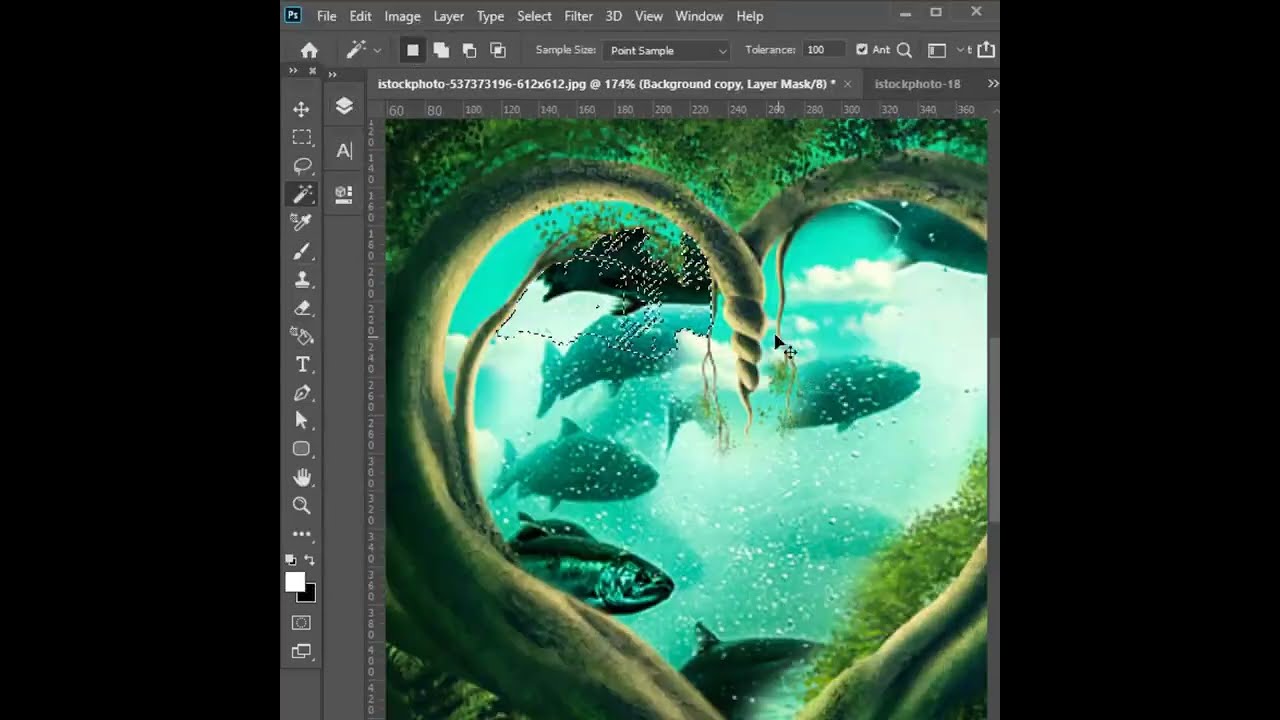
Task: Swap foreground and background colors
Action: [309, 560]
